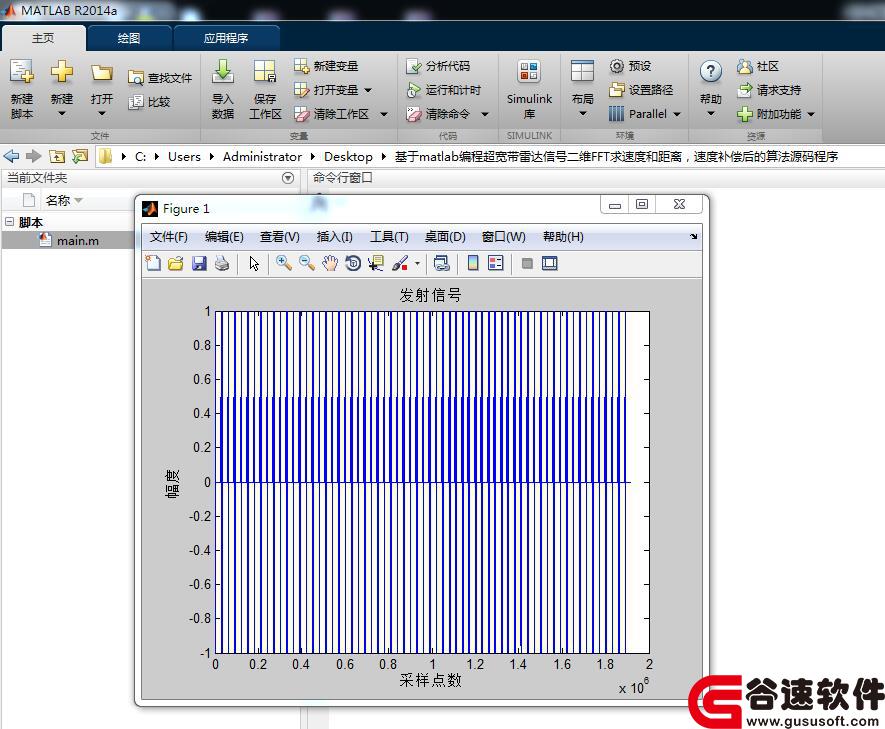
Task: Click Find Files (查找文件) in the ribbon
Action: click(160, 78)
